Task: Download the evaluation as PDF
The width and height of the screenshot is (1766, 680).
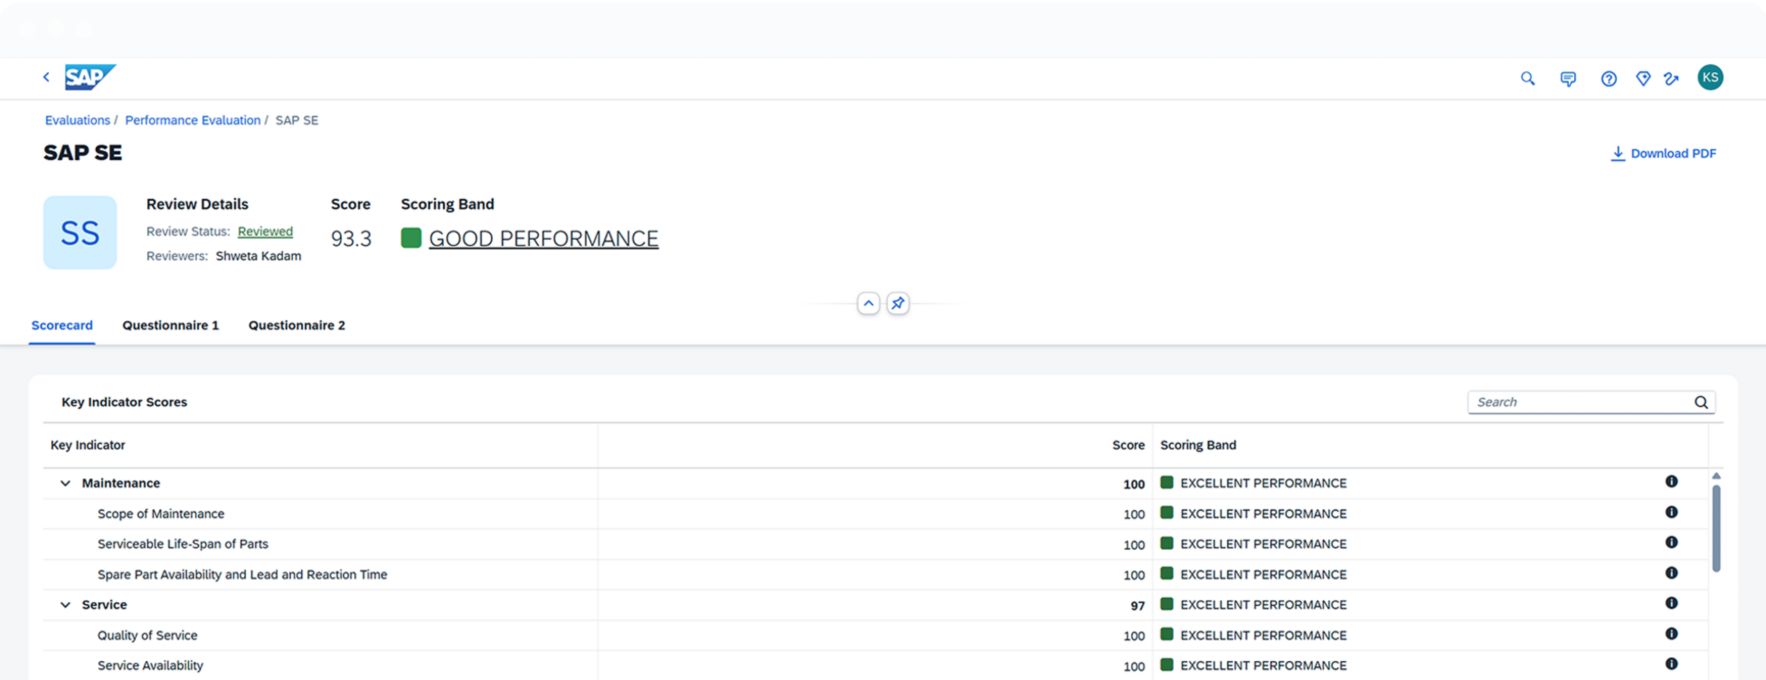Action: coord(1663,153)
